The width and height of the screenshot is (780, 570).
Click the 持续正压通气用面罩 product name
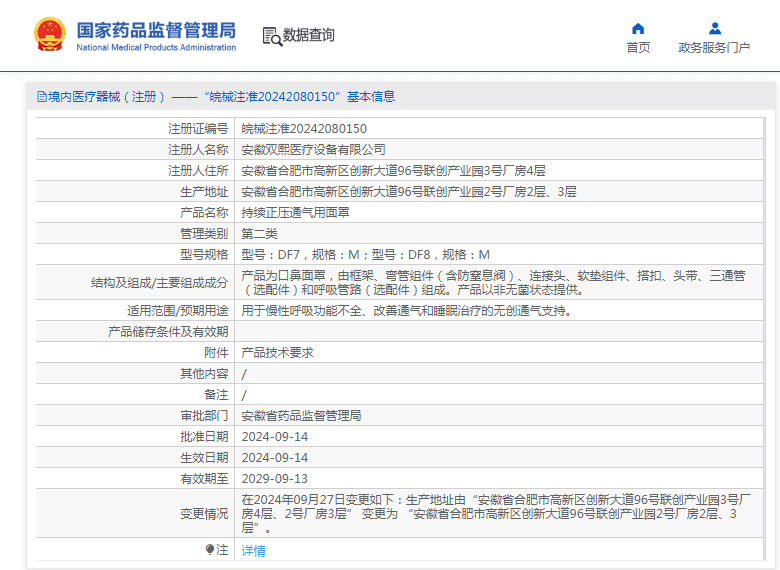295,213
